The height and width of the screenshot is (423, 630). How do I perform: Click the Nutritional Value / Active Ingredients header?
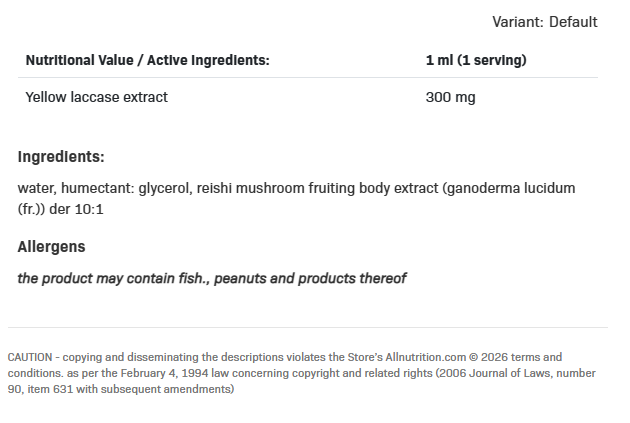click(x=147, y=60)
